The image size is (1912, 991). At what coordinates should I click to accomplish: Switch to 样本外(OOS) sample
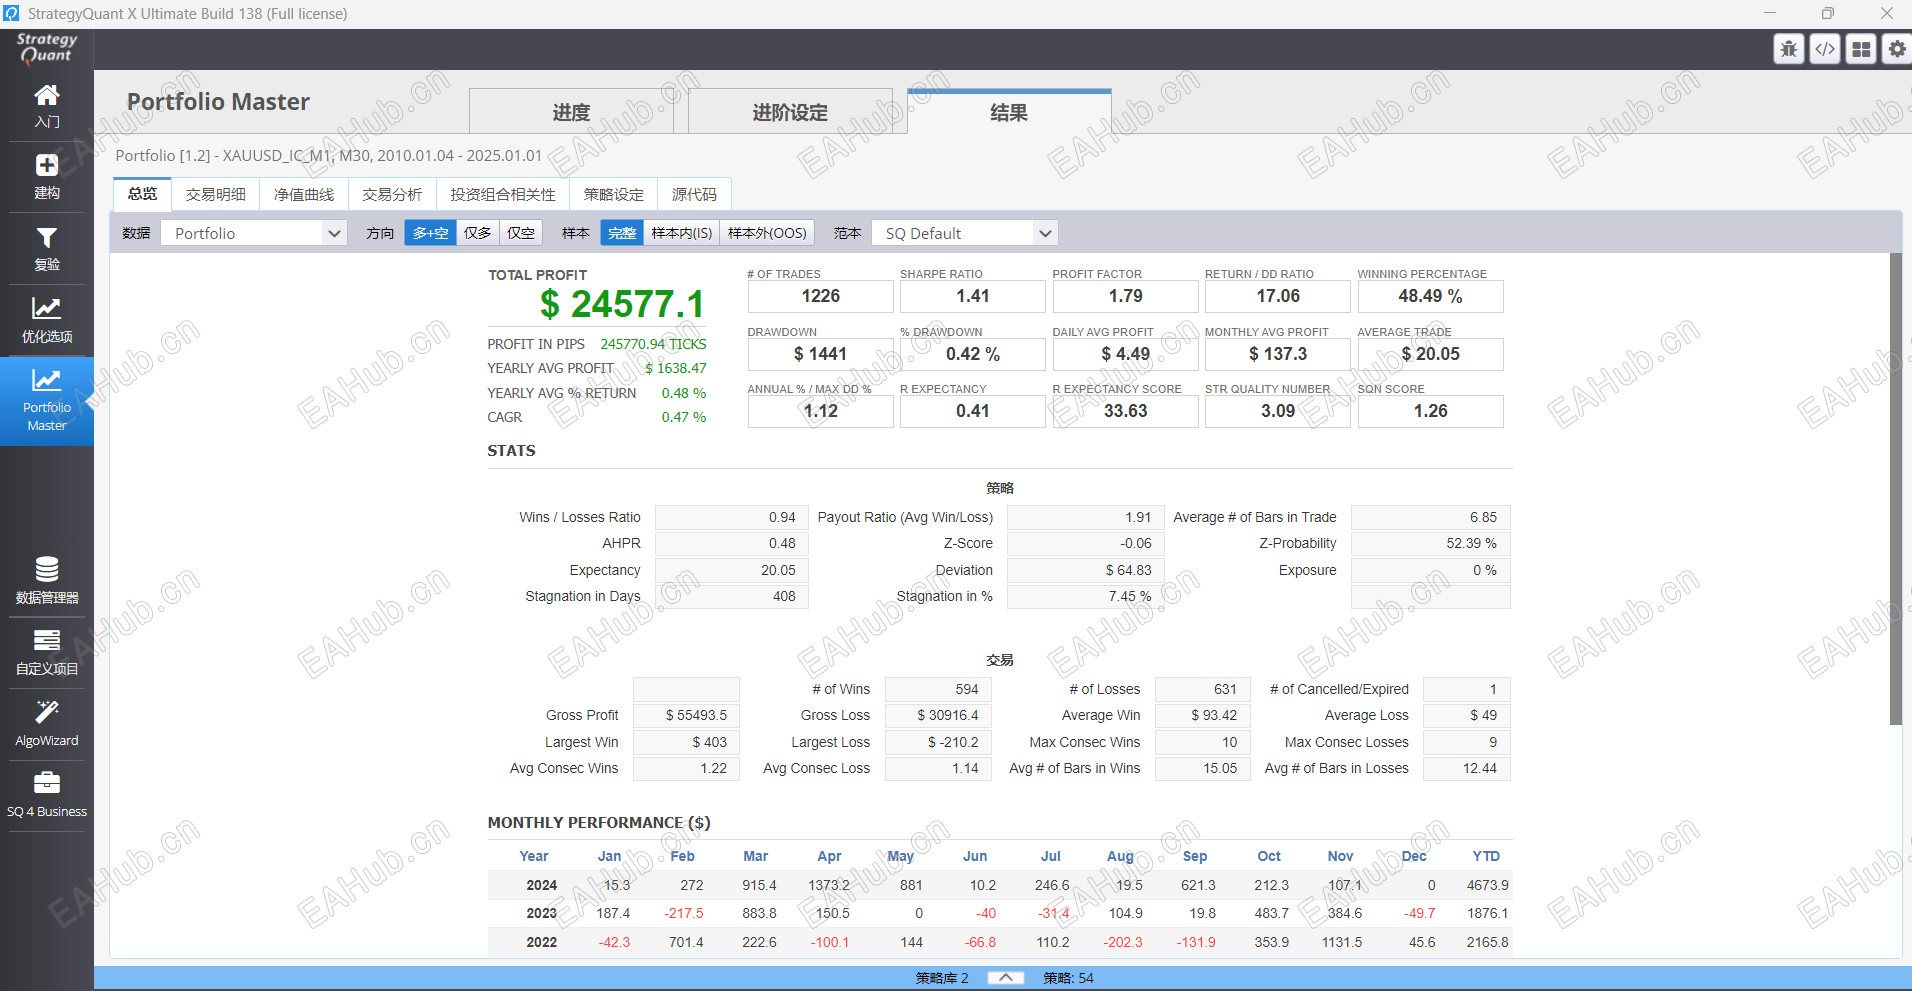[767, 233]
